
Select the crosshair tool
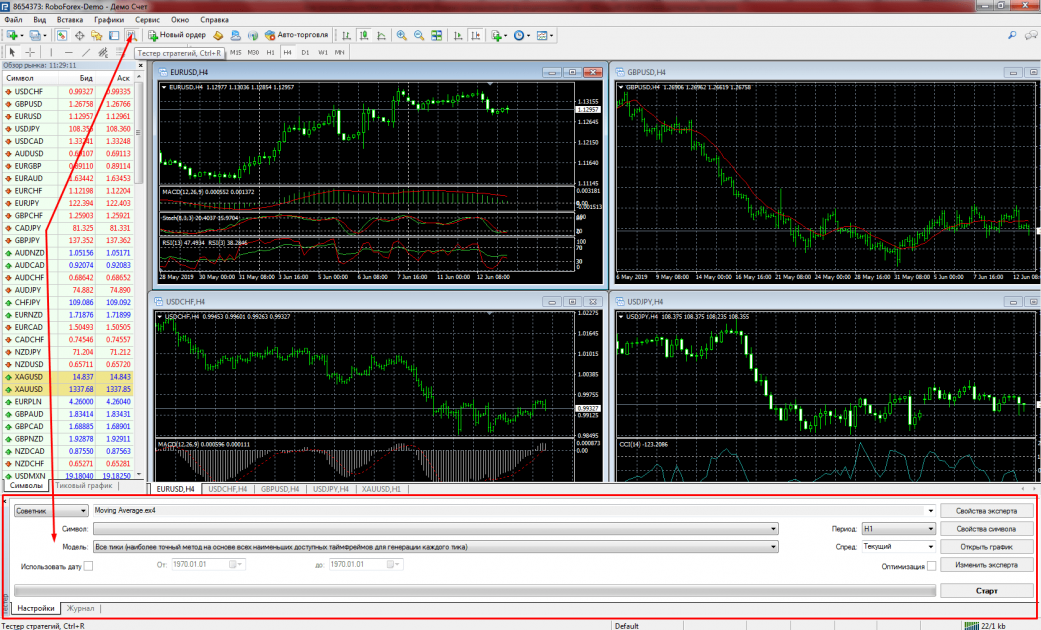(x=30, y=52)
